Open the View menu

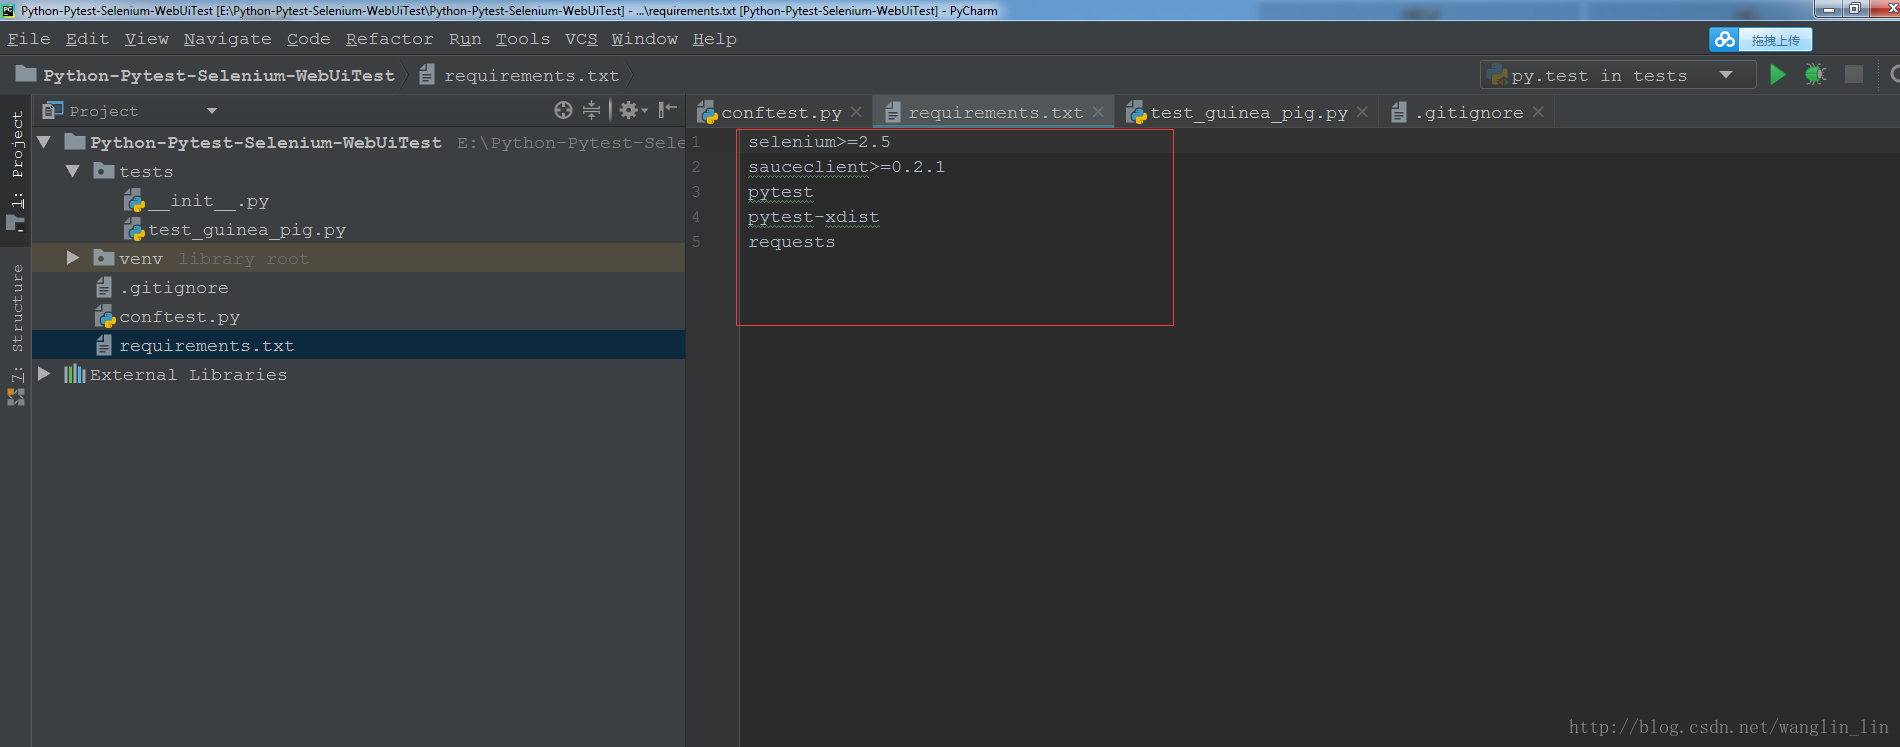[x=147, y=39]
